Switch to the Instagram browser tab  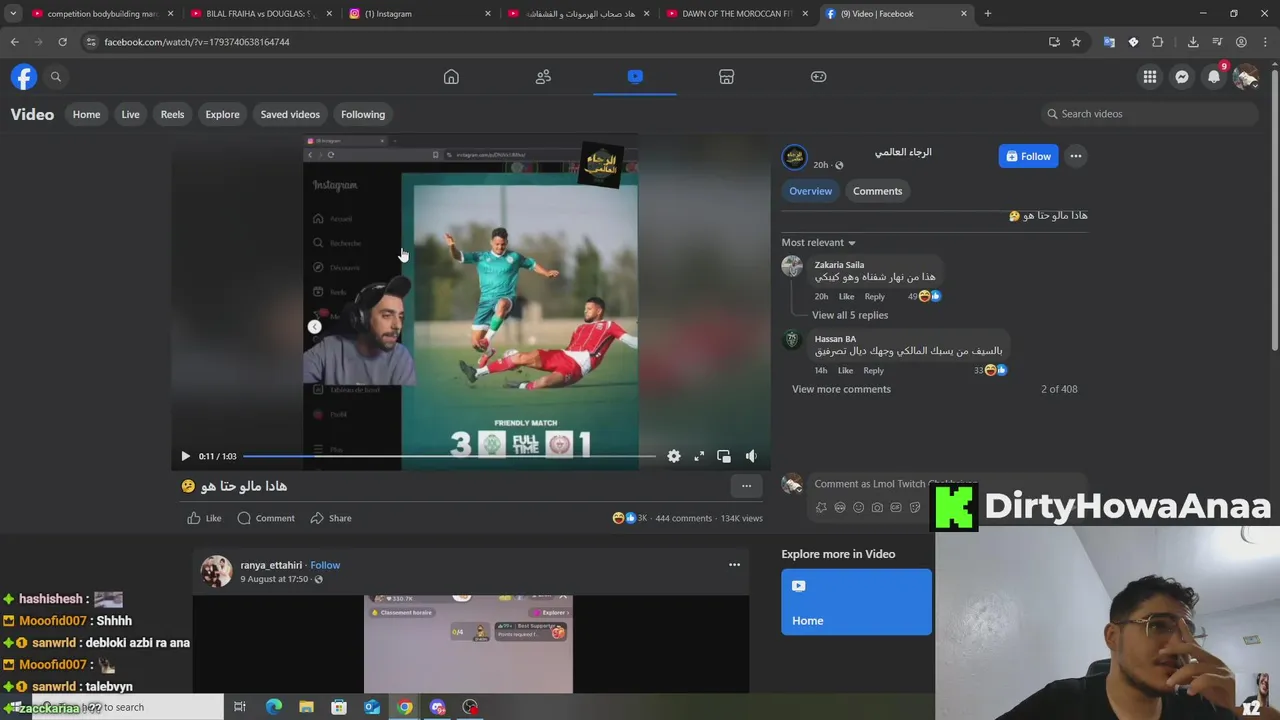click(420, 14)
